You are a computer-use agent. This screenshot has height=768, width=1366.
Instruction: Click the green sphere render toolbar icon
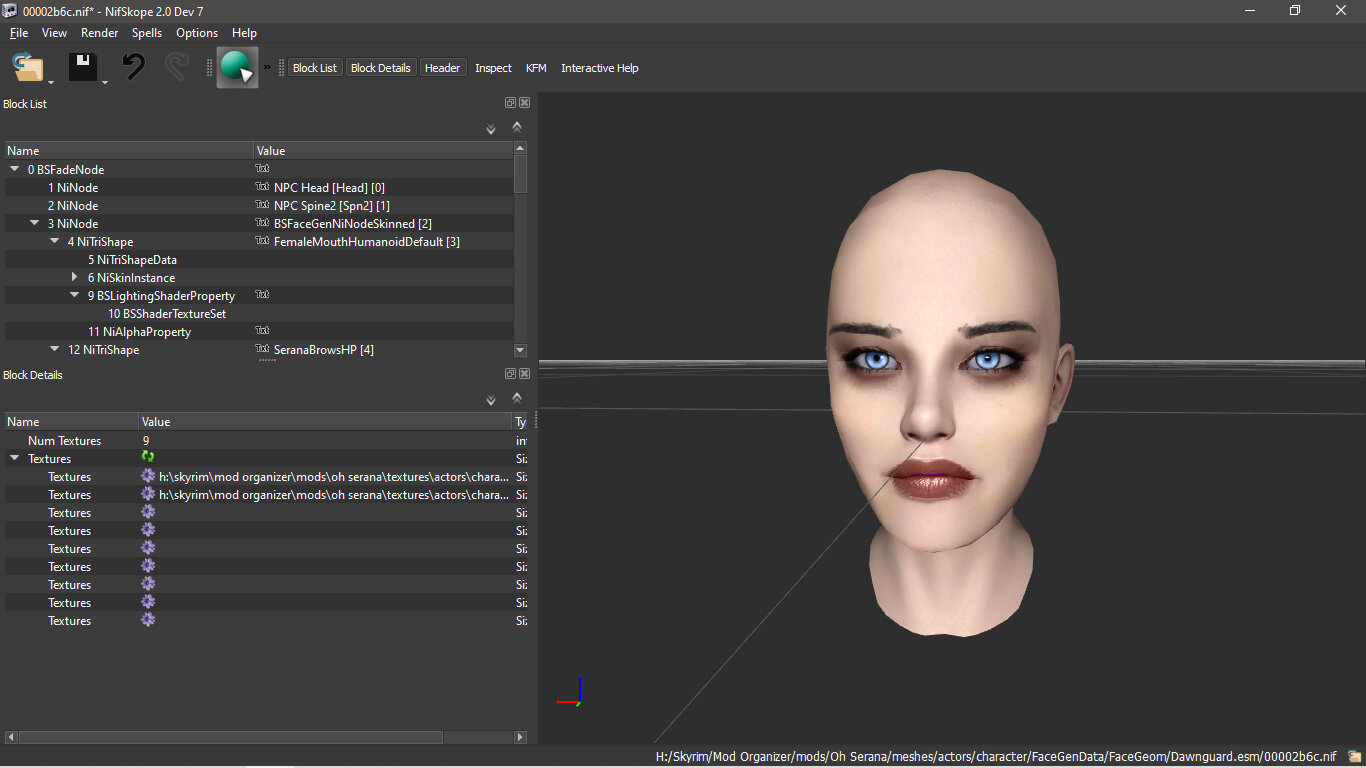[x=237, y=68]
